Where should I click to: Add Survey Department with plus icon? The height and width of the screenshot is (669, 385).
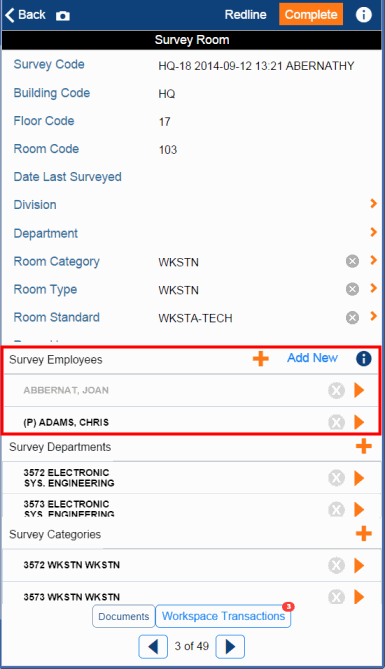point(364,446)
